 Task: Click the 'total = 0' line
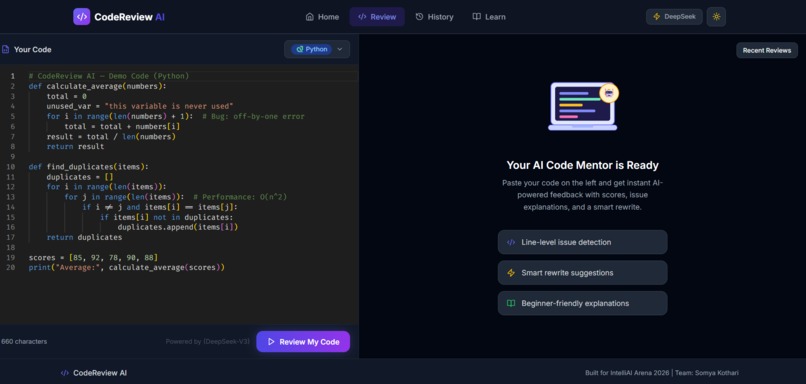coord(66,96)
